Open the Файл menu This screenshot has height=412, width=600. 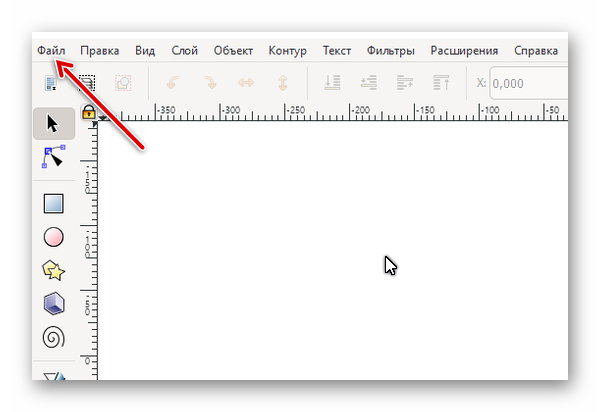pyautogui.click(x=51, y=50)
